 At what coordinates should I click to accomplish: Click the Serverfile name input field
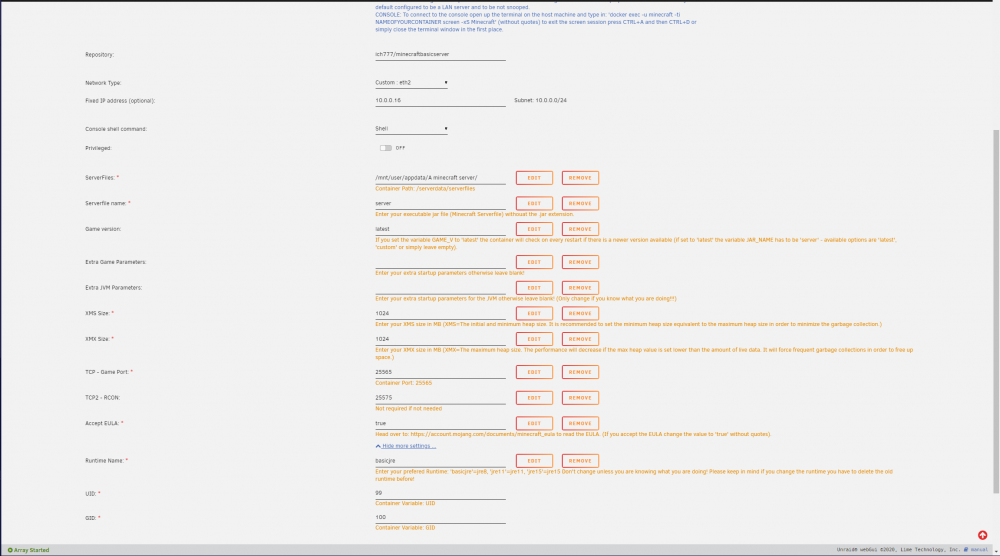[x=440, y=203]
